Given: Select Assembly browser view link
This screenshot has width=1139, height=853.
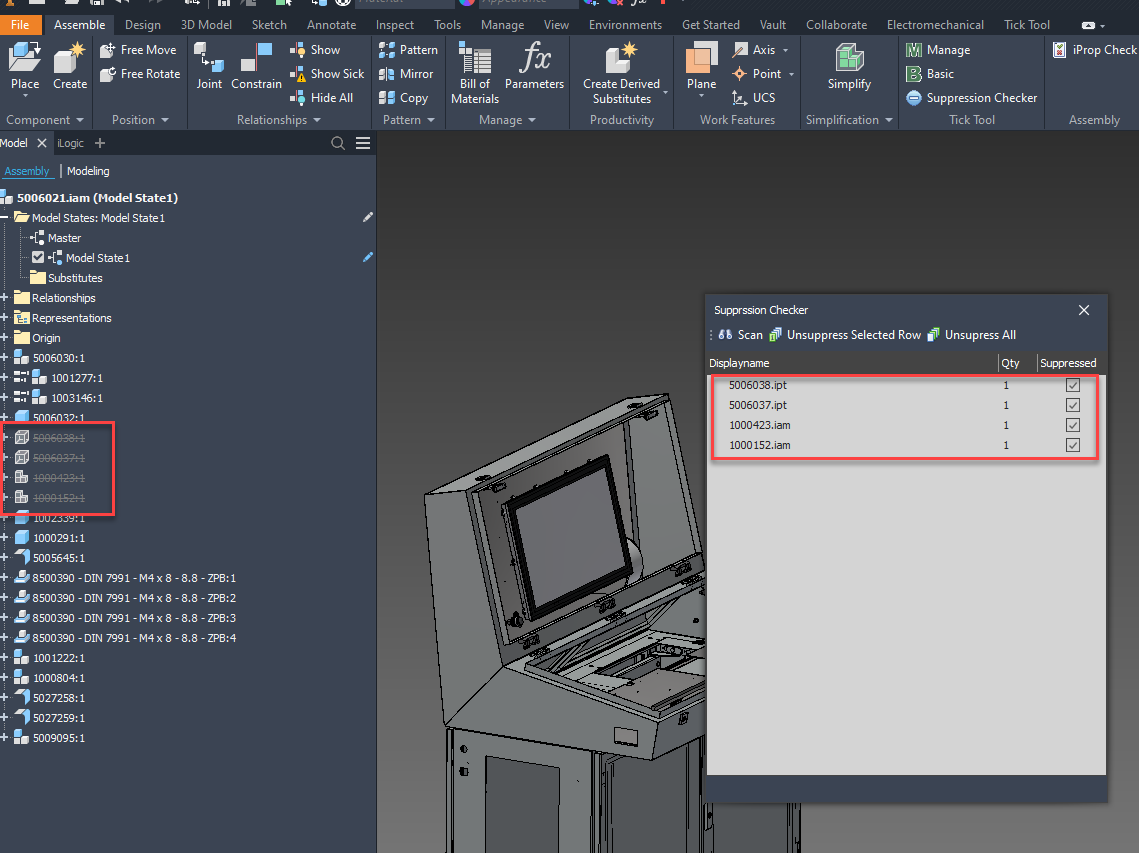Looking at the screenshot, I should pos(27,171).
